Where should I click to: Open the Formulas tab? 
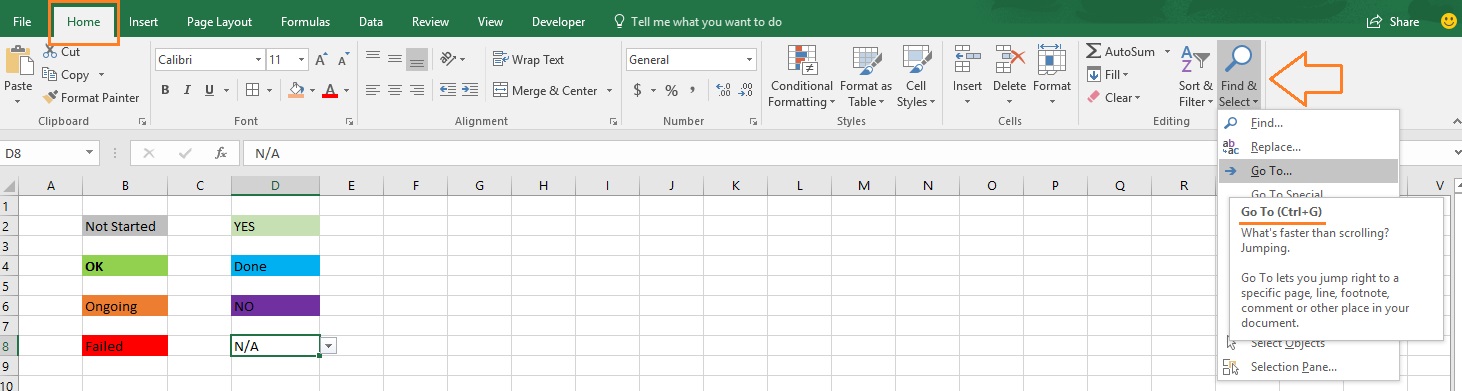[x=305, y=21]
